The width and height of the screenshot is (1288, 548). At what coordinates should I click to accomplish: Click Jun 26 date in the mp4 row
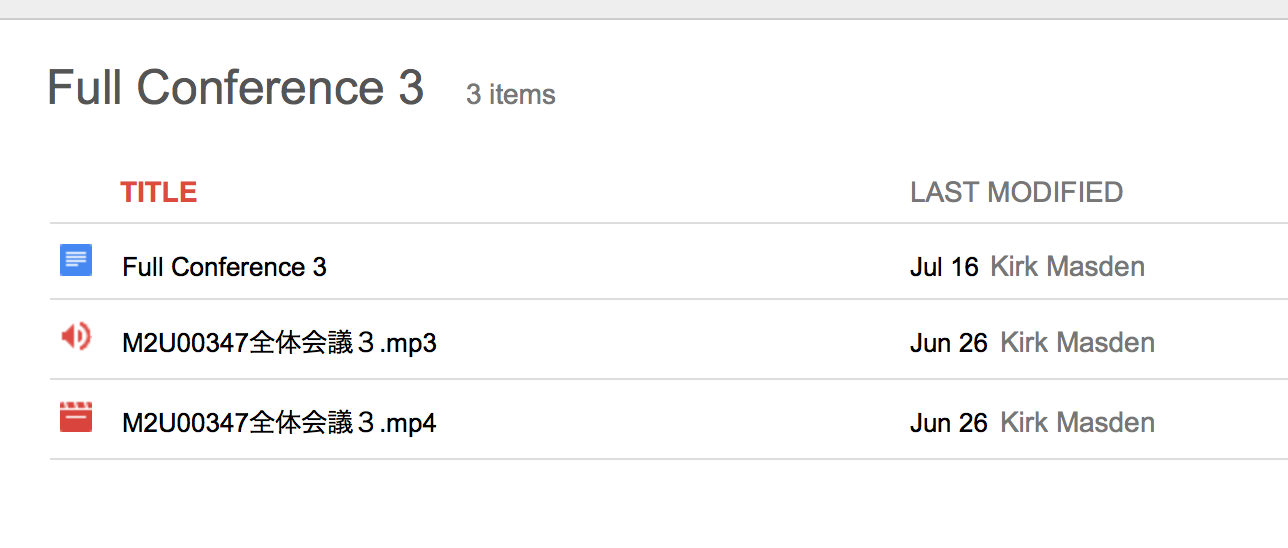(948, 423)
